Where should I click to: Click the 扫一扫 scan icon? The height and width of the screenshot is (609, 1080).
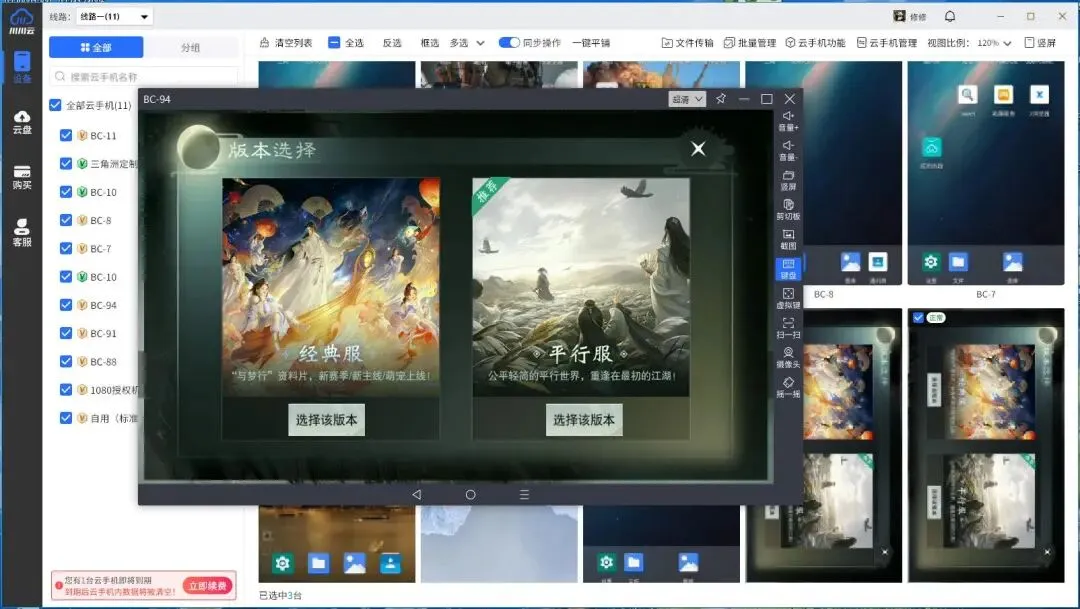click(x=788, y=329)
